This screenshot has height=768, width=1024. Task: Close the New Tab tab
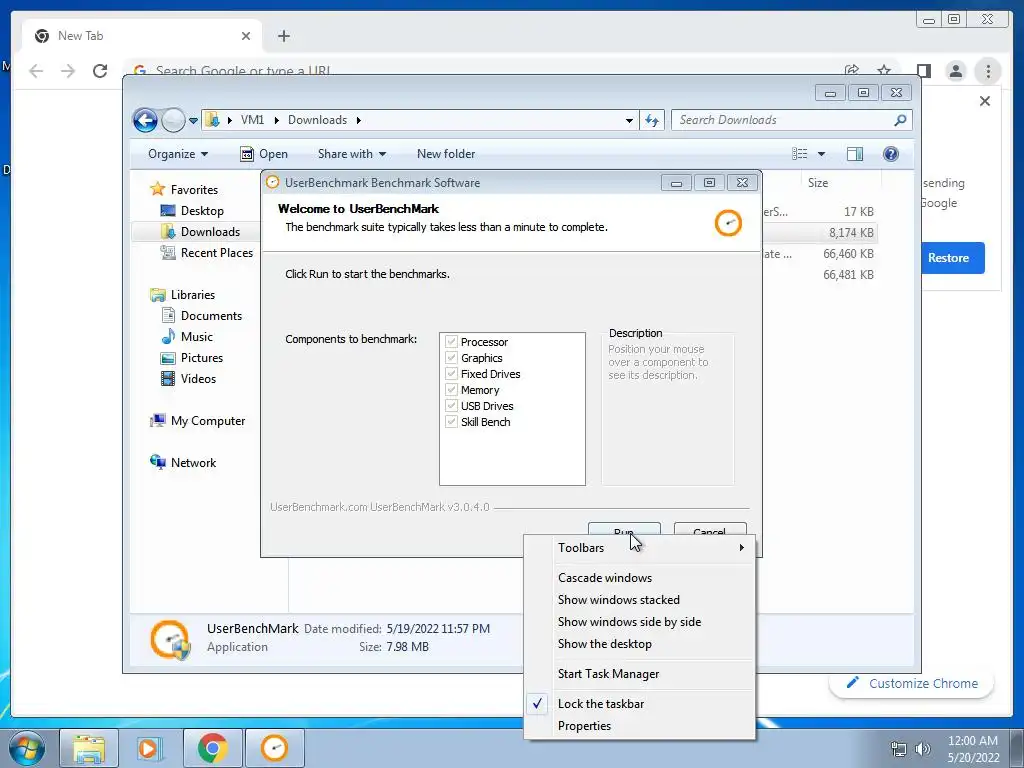246,36
